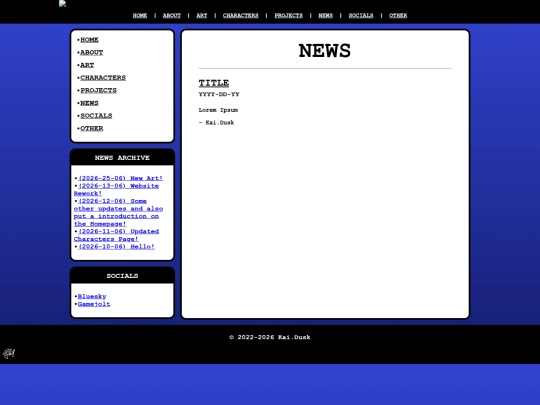The height and width of the screenshot is (405, 540).
Task: Go to HOME from the sidebar list
Action: (89, 40)
